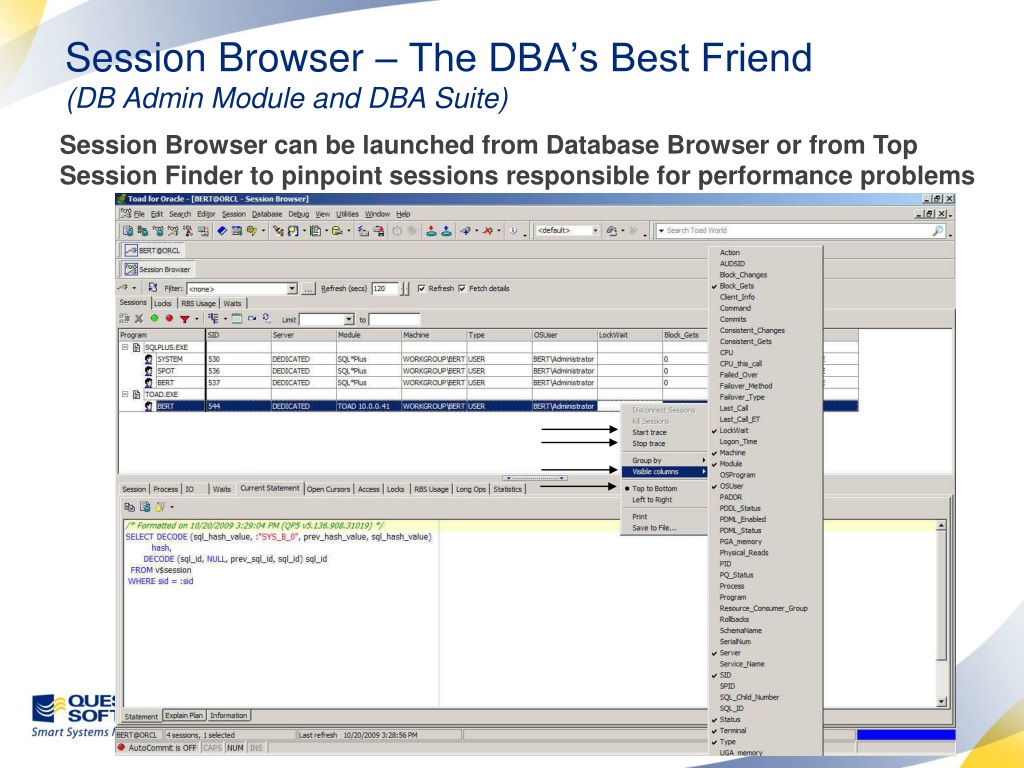The image size is (1024, 768).
Task: Click the 'TOAD 10.0.0.41' module cell
Action: tap(368, 406)
